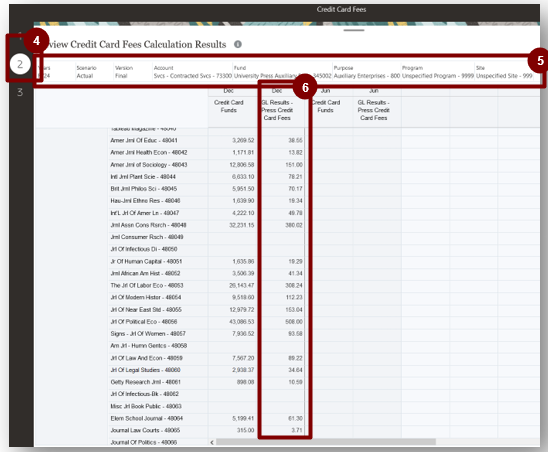548x452 pixels.
Task: Click the empty Jun Credit Card Funds cell for Amer Jrnl Of Educ
Action: coord(331,141)
